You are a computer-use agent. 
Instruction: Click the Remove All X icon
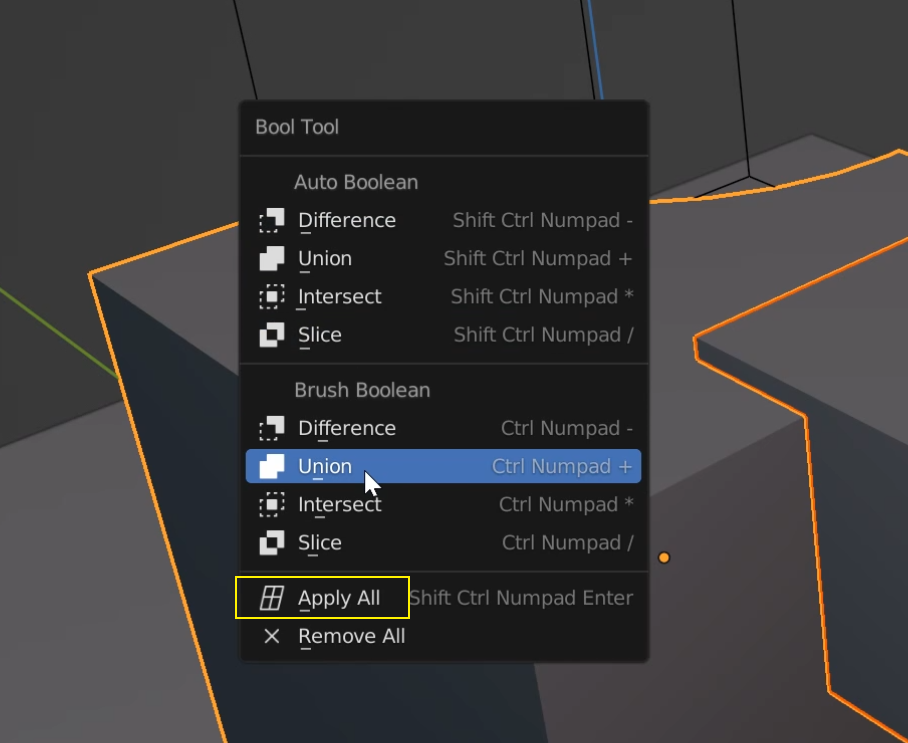tap(272, 636)
